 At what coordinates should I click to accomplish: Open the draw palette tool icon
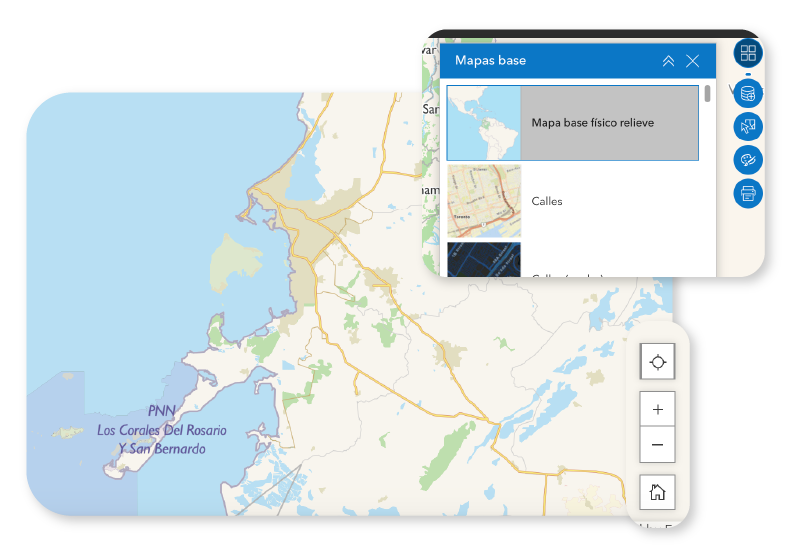pyautogui.click(x=748, y=160)
